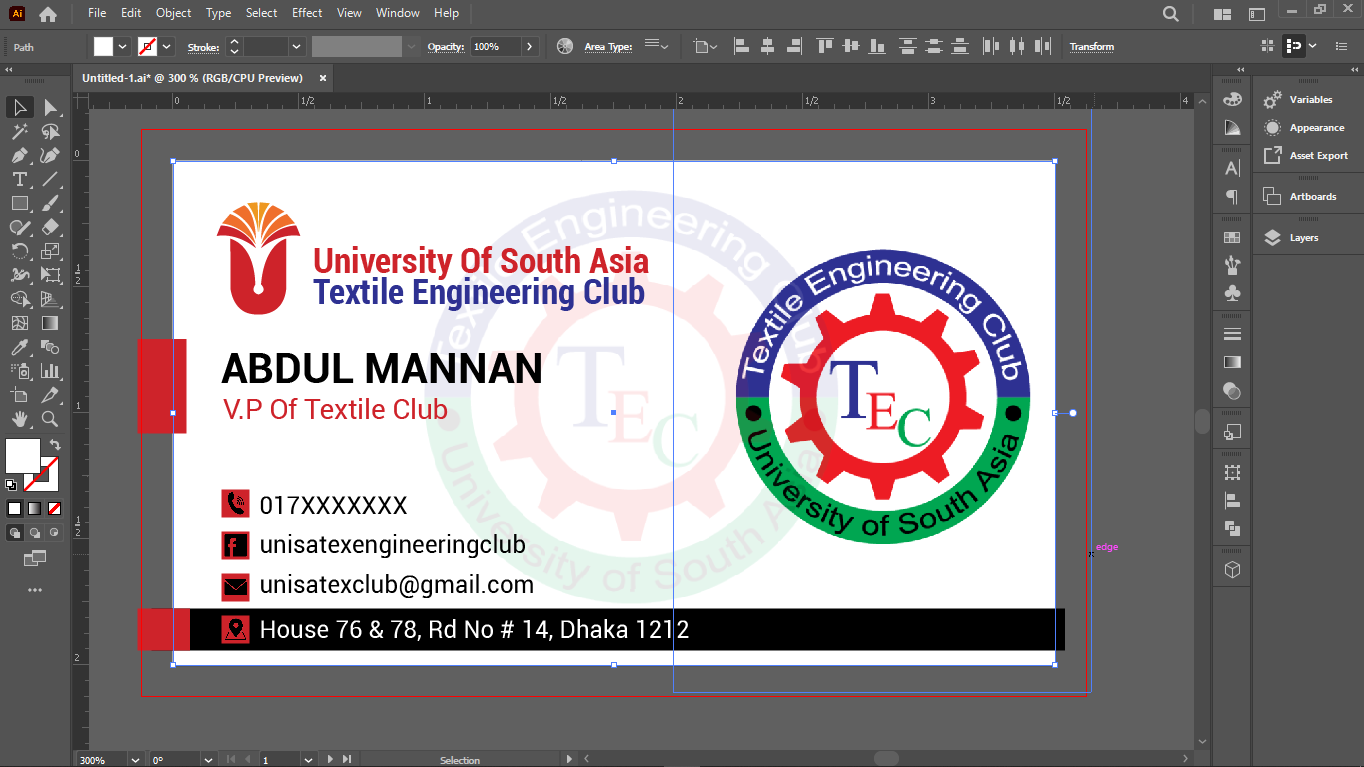The image size is (1364, 767).
Task: Expand the Opacity options arrow
Action: click(x=530, y=47)
